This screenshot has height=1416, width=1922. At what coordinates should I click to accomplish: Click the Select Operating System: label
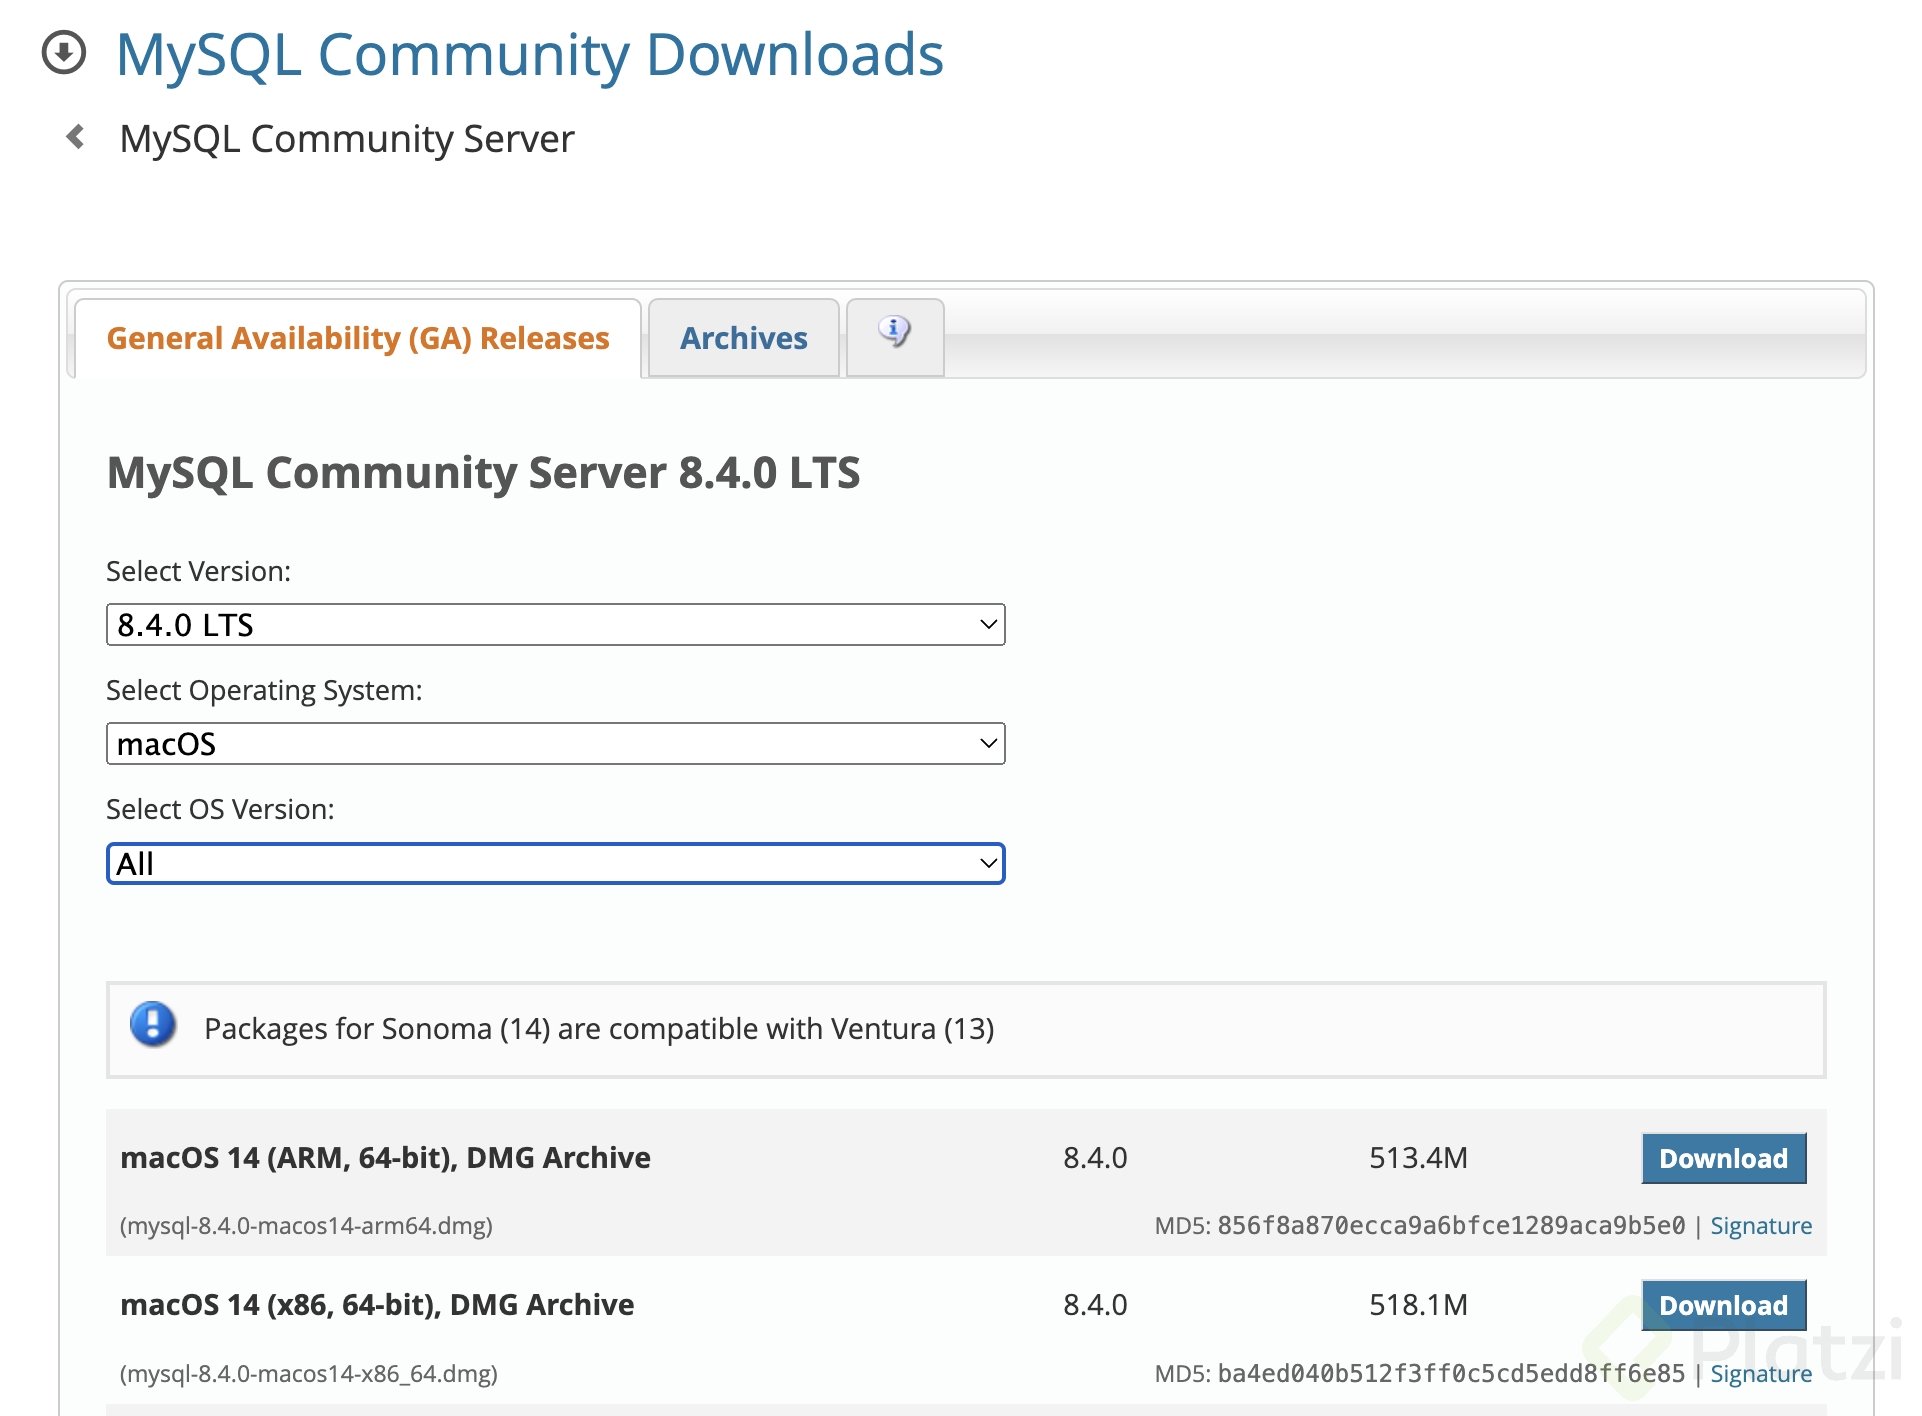(x=264, y=690)
